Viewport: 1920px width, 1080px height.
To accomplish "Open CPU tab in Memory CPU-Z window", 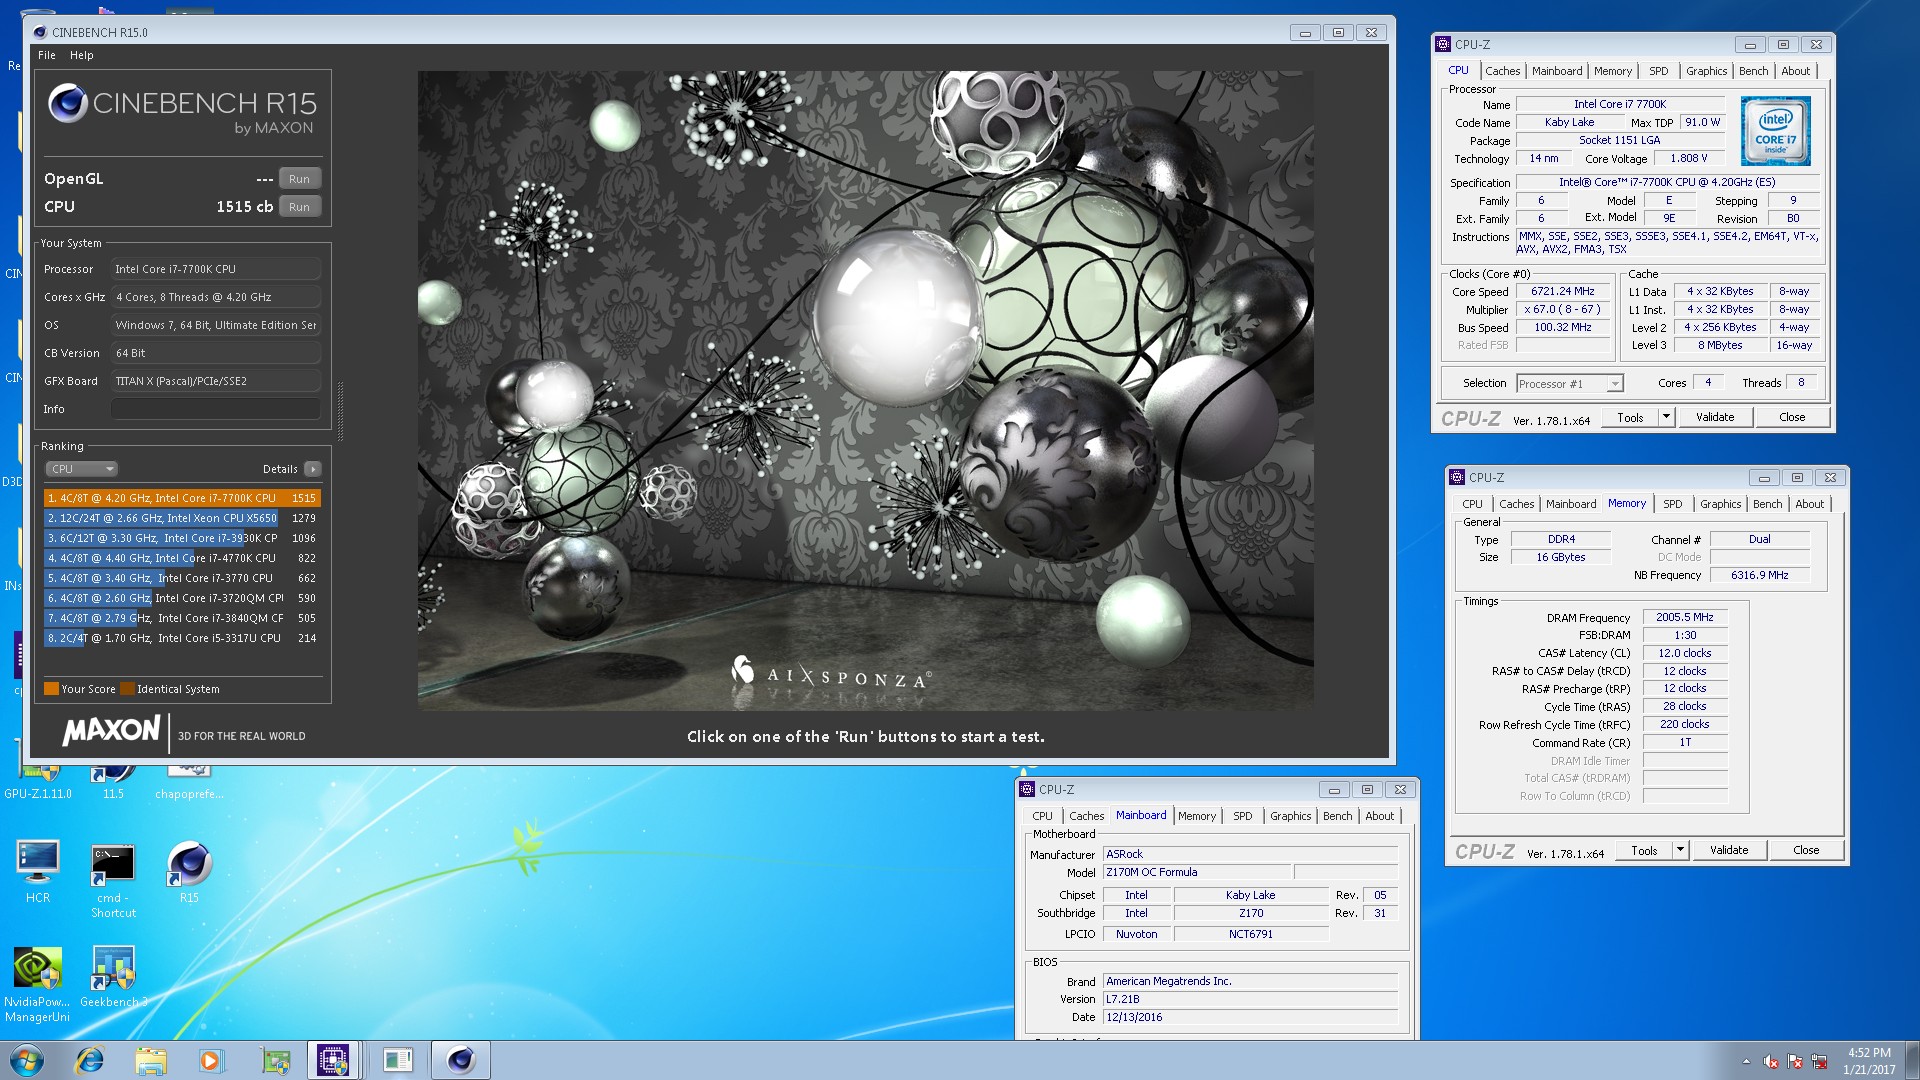I will 1472,504.
